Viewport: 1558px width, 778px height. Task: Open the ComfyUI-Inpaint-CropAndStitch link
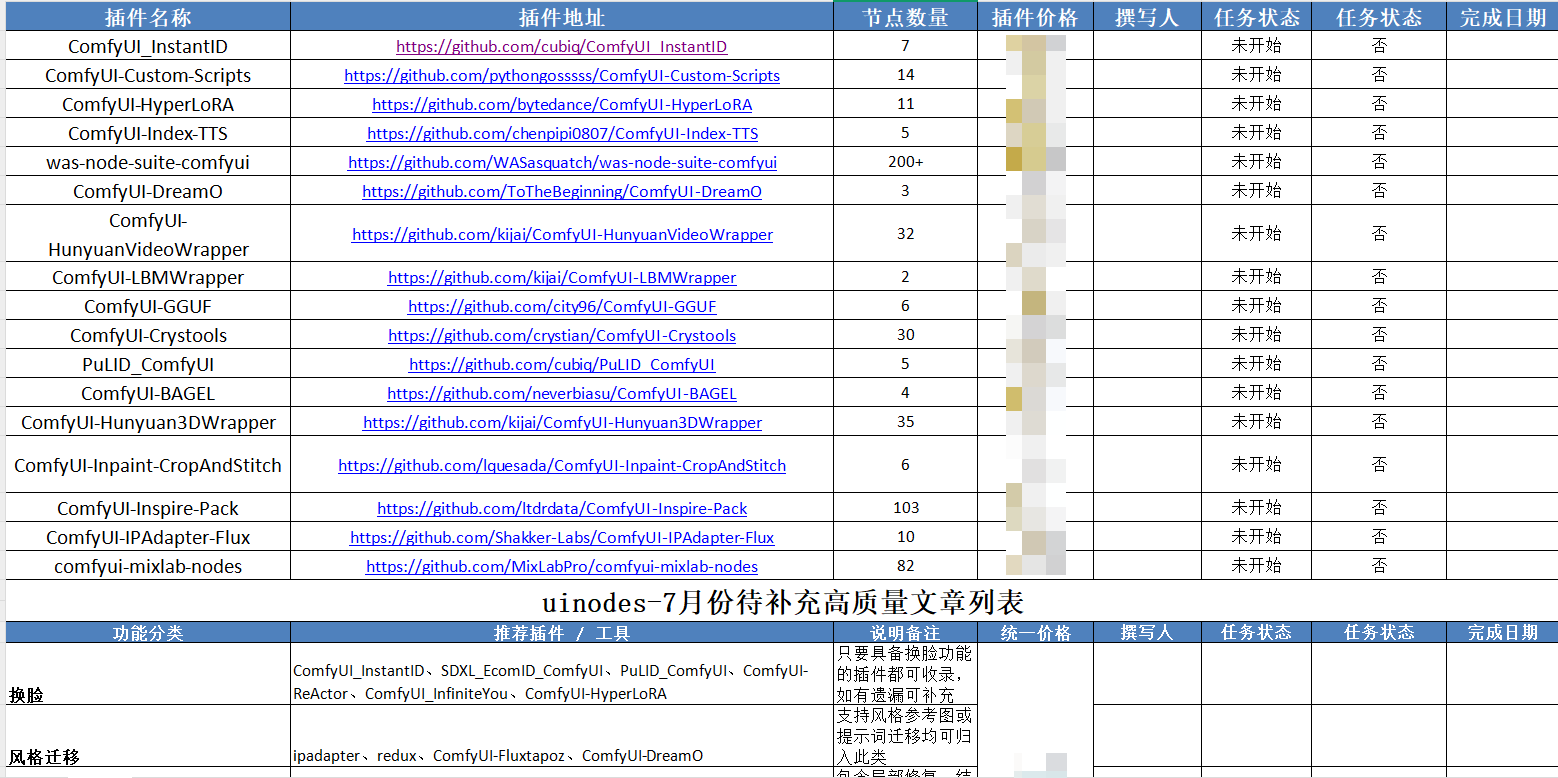(561, 466)
